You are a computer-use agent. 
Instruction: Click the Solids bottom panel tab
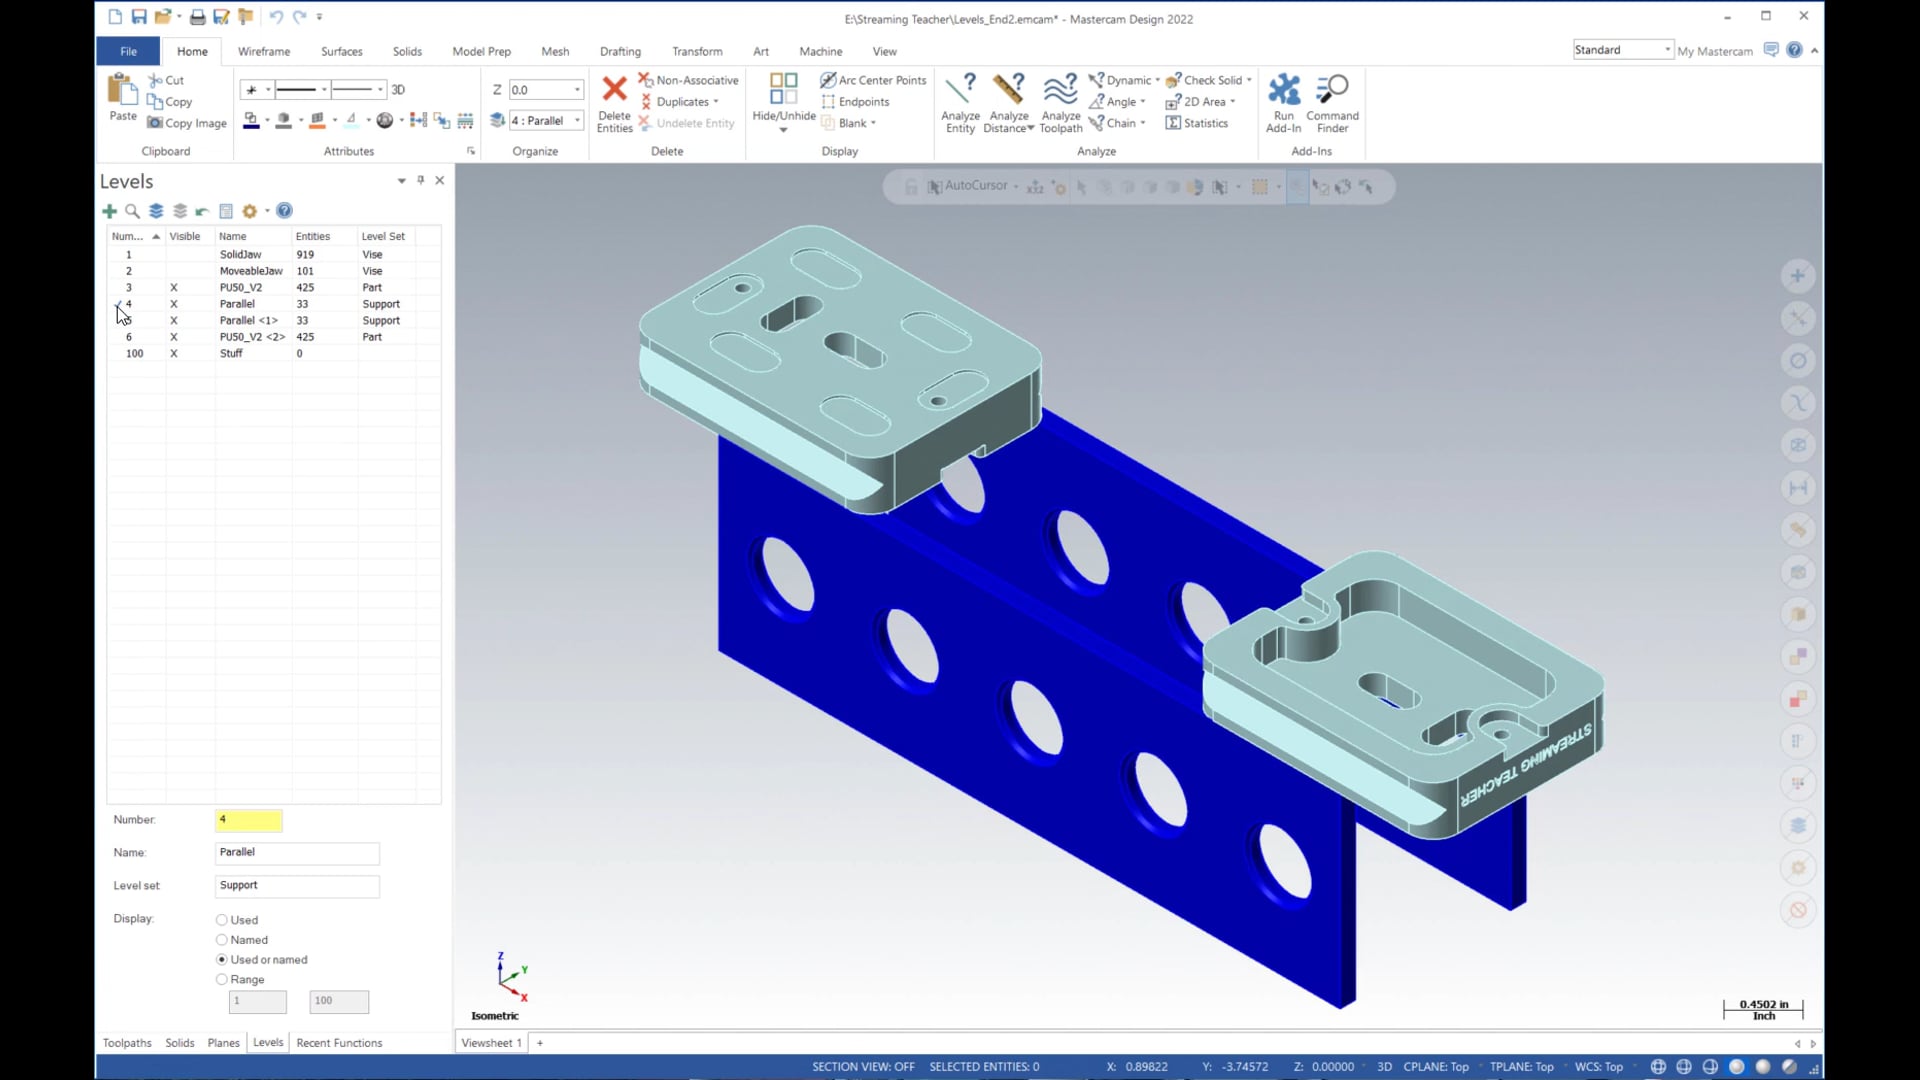coord(178,1042)
